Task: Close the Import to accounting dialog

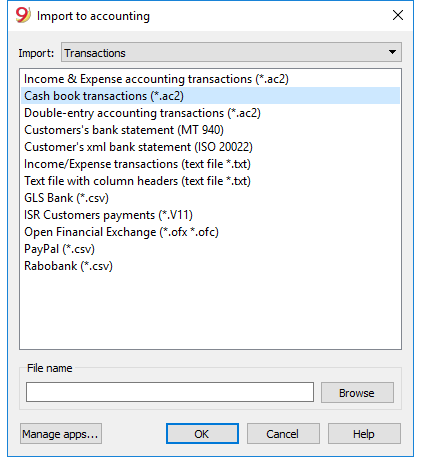Action: click(x=398, y=15)
